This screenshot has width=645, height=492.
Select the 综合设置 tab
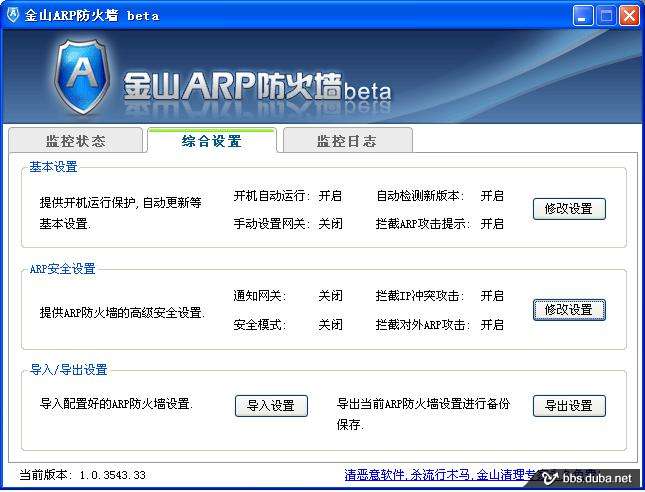point(212,141)
